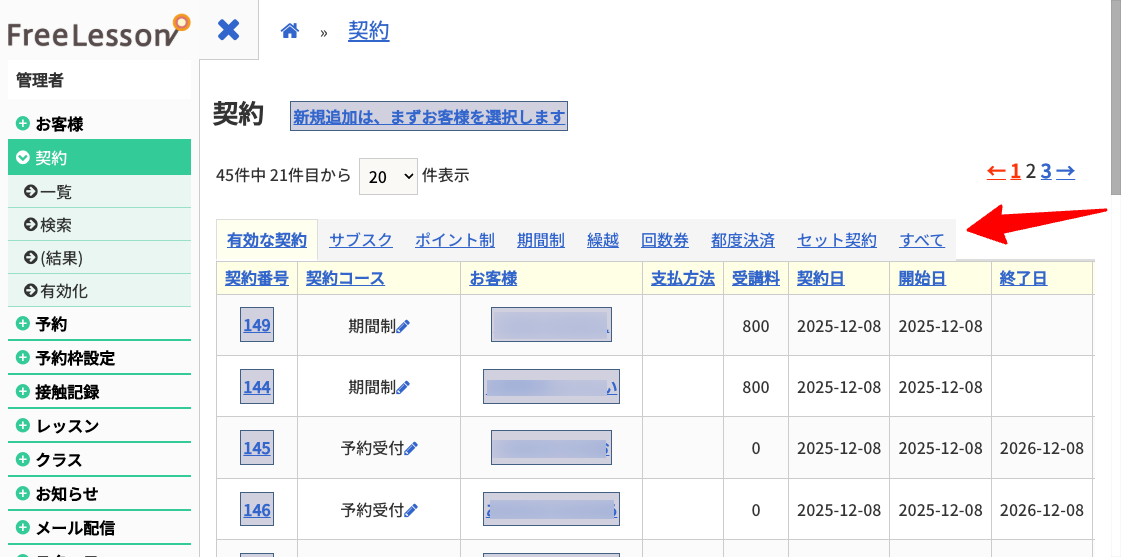
Task: Click the home icon in breadcrumb
Action: pyautogui.click(x=290, y=31)
